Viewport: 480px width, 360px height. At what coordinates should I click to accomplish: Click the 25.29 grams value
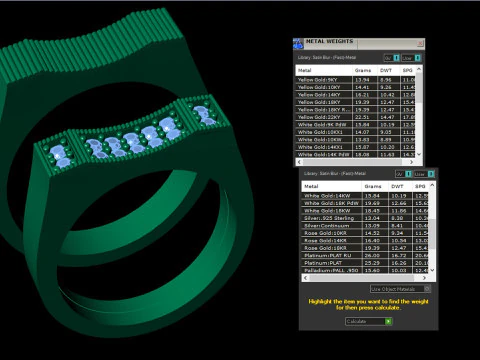(x=372, y=263)
